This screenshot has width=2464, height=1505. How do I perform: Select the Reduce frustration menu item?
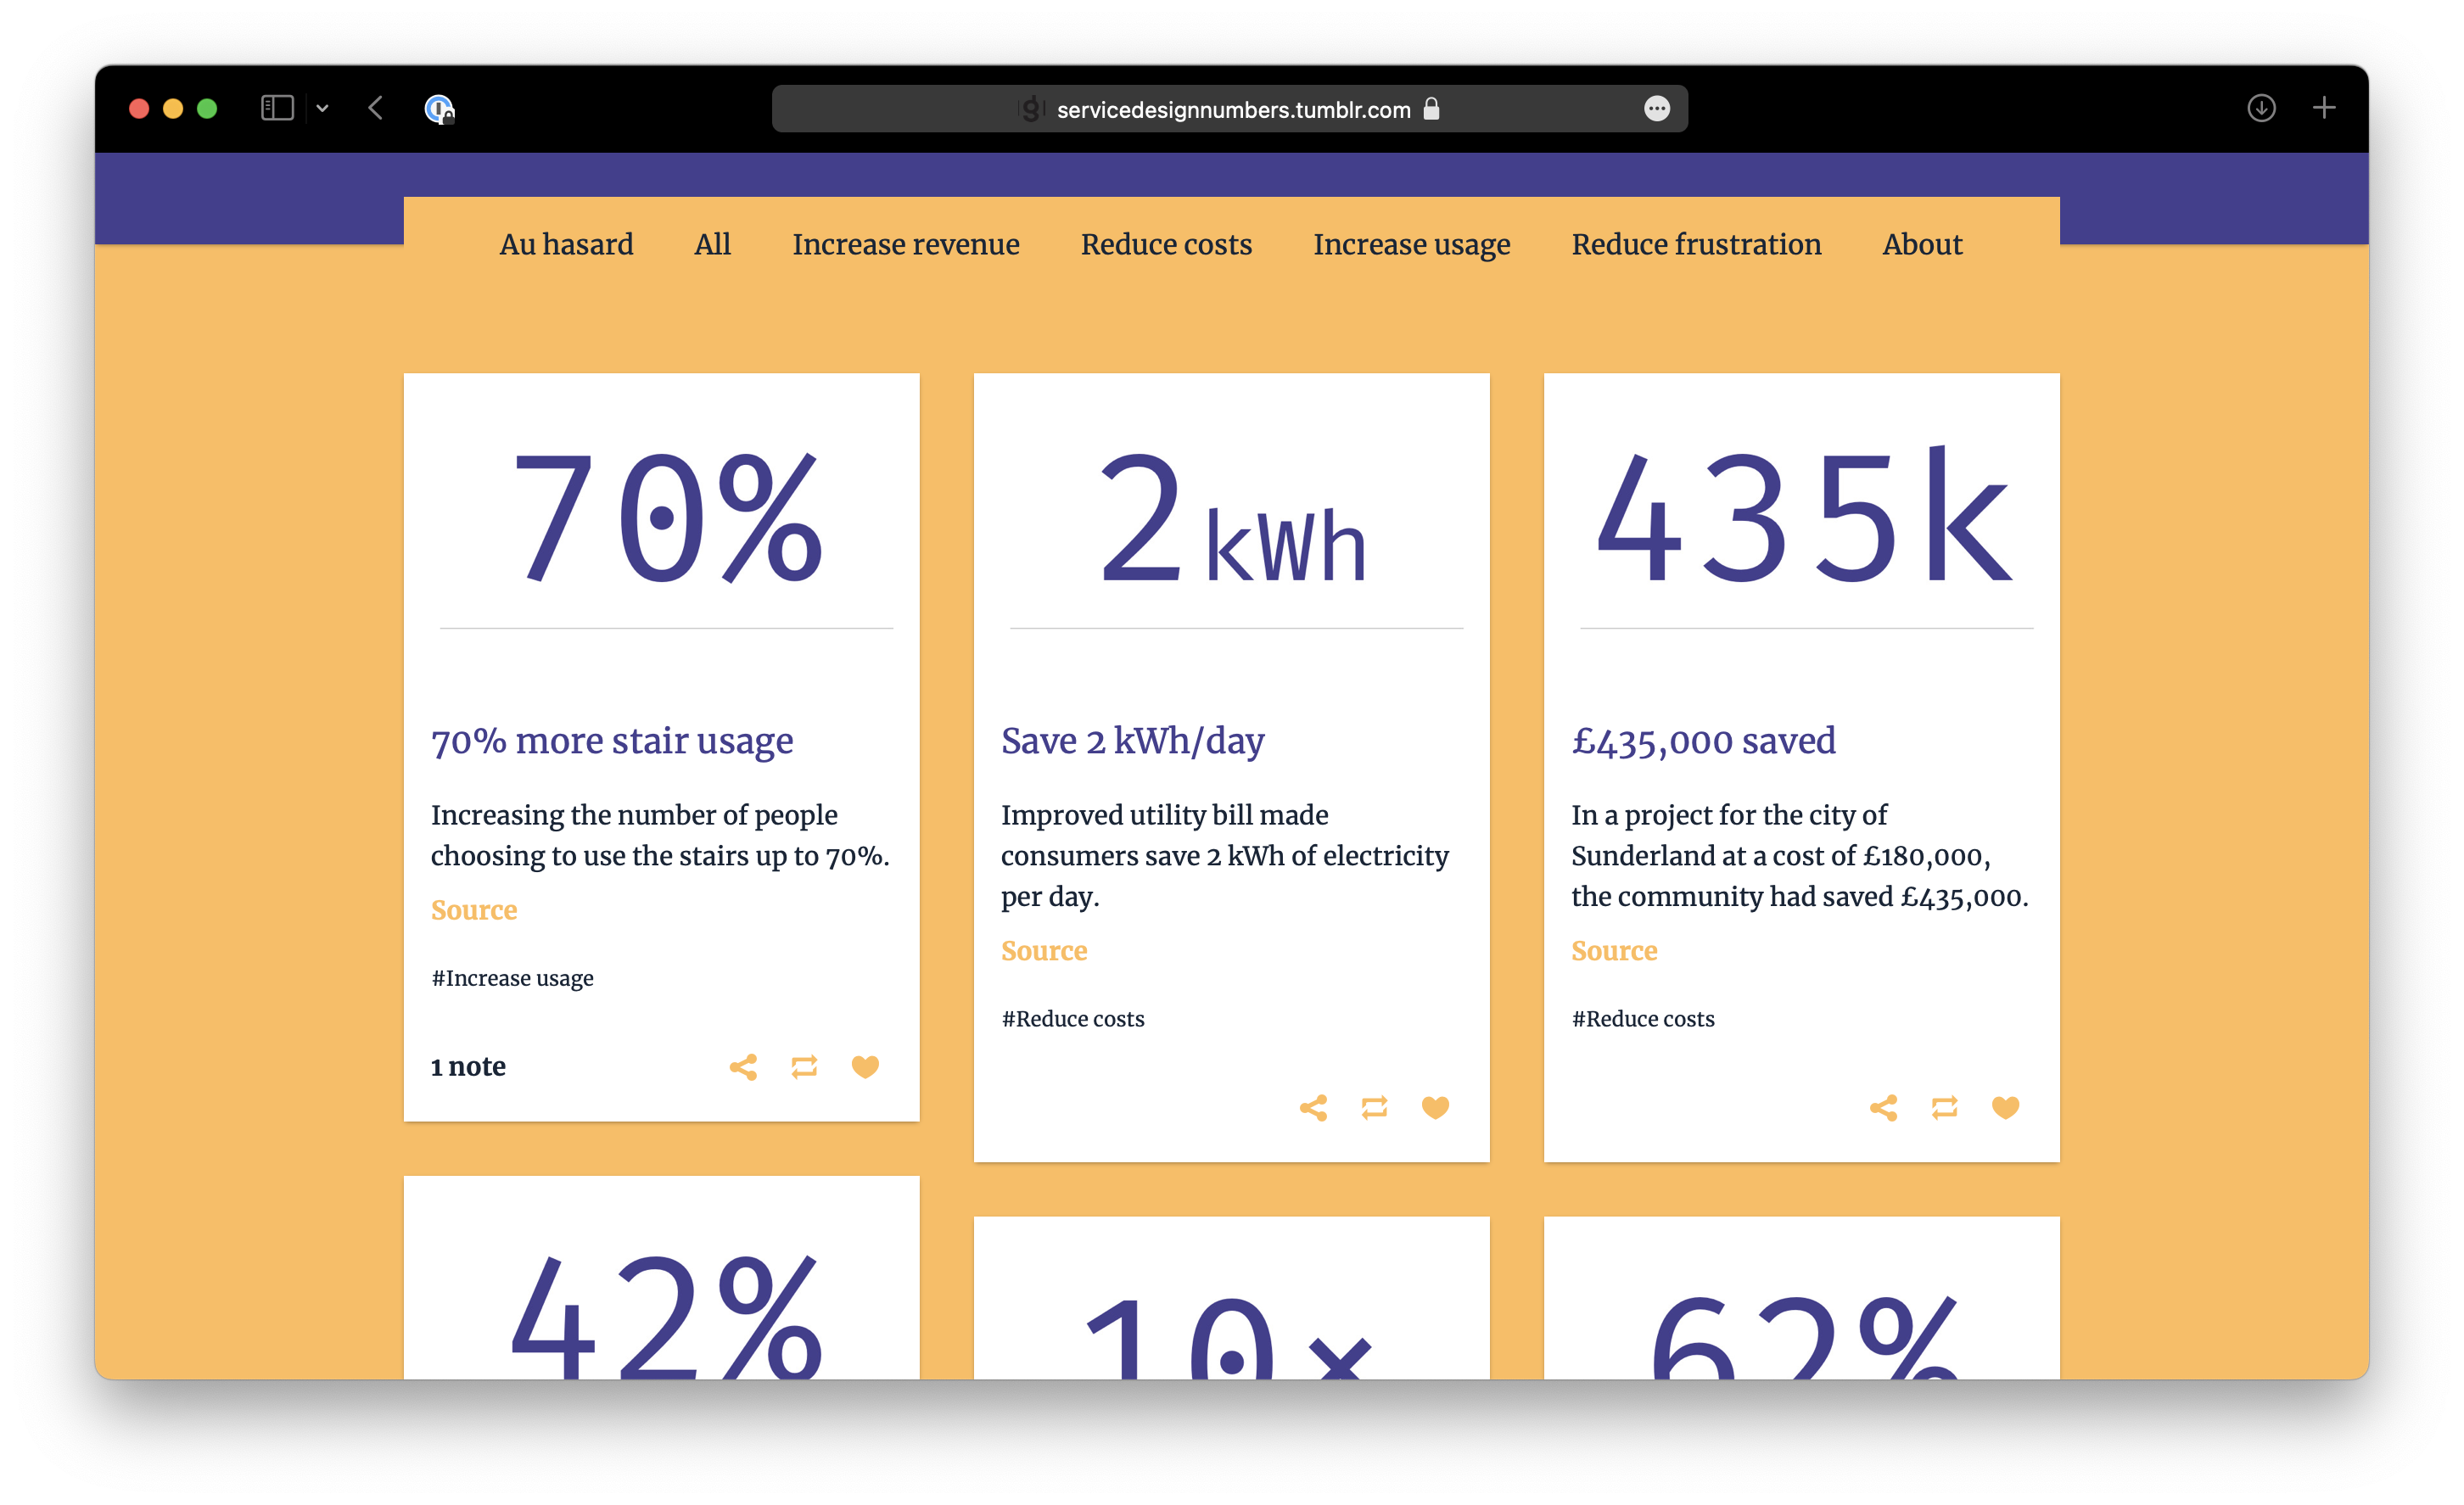[1696, 244]
